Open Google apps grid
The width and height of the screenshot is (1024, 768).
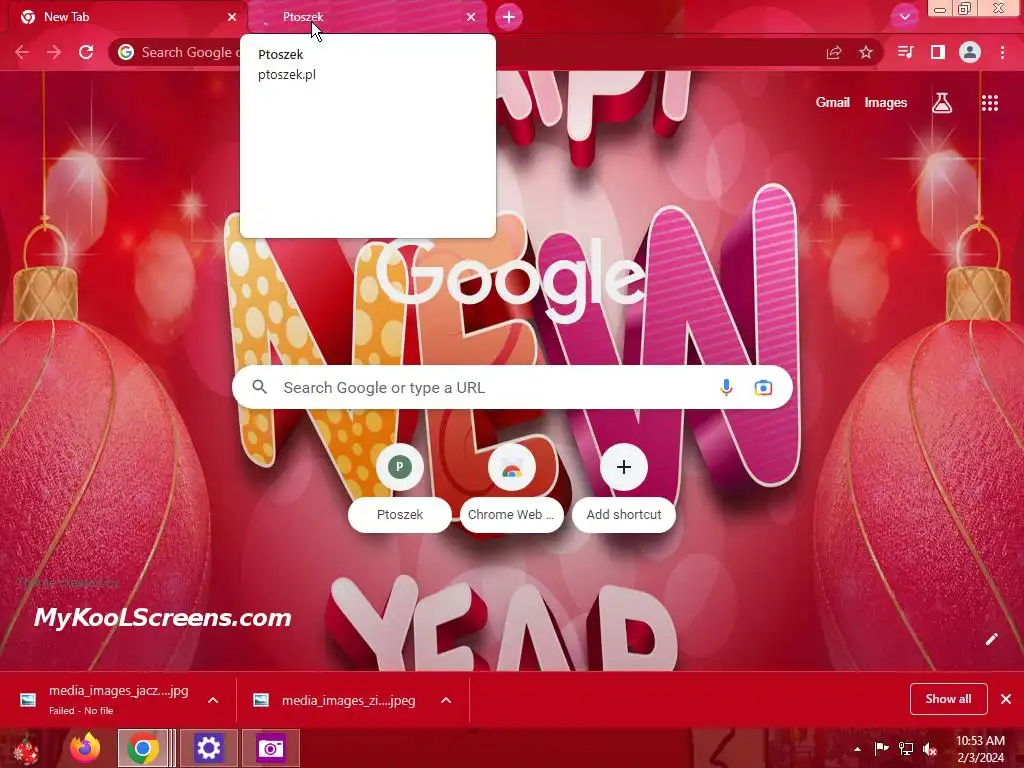click(x=989, y=103)
